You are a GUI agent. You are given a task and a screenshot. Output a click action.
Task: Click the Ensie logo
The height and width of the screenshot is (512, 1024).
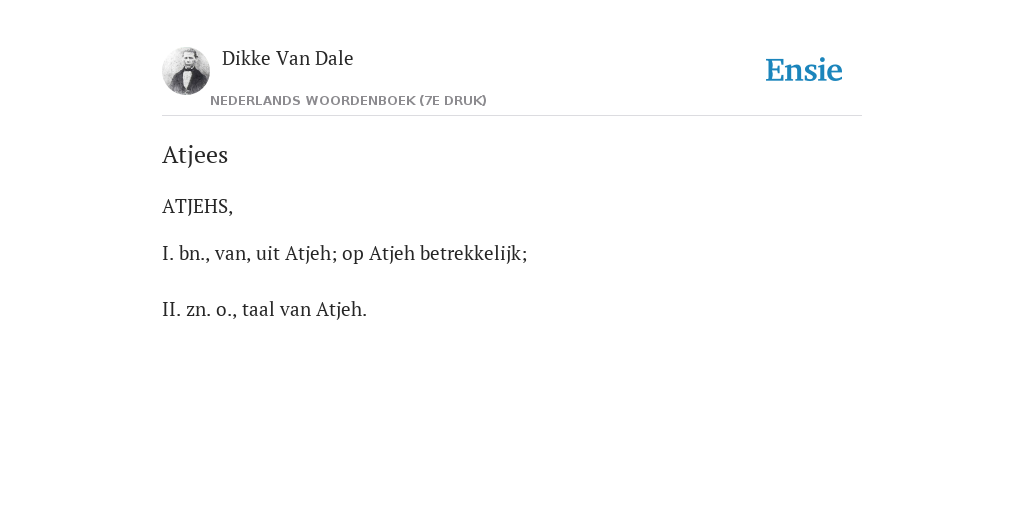click(x=803, y=70)
